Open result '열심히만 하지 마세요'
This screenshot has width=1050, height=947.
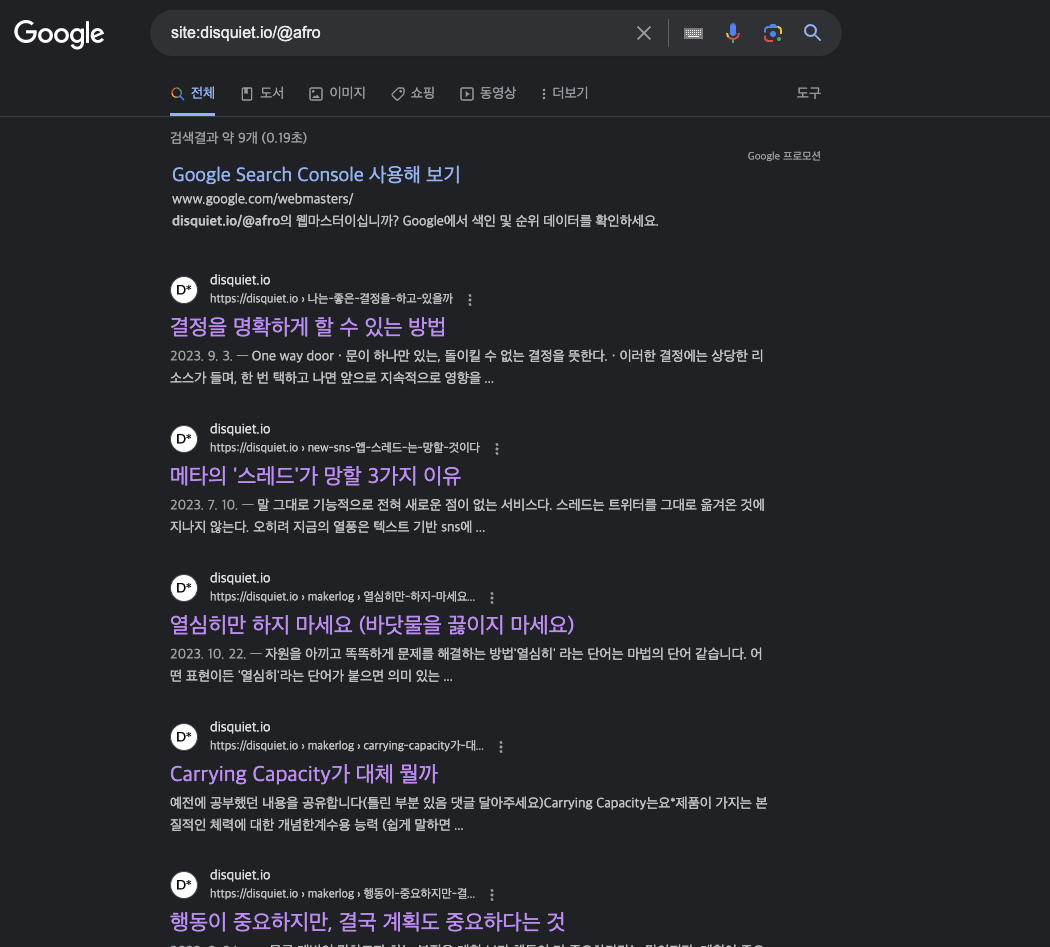(372, 625)
